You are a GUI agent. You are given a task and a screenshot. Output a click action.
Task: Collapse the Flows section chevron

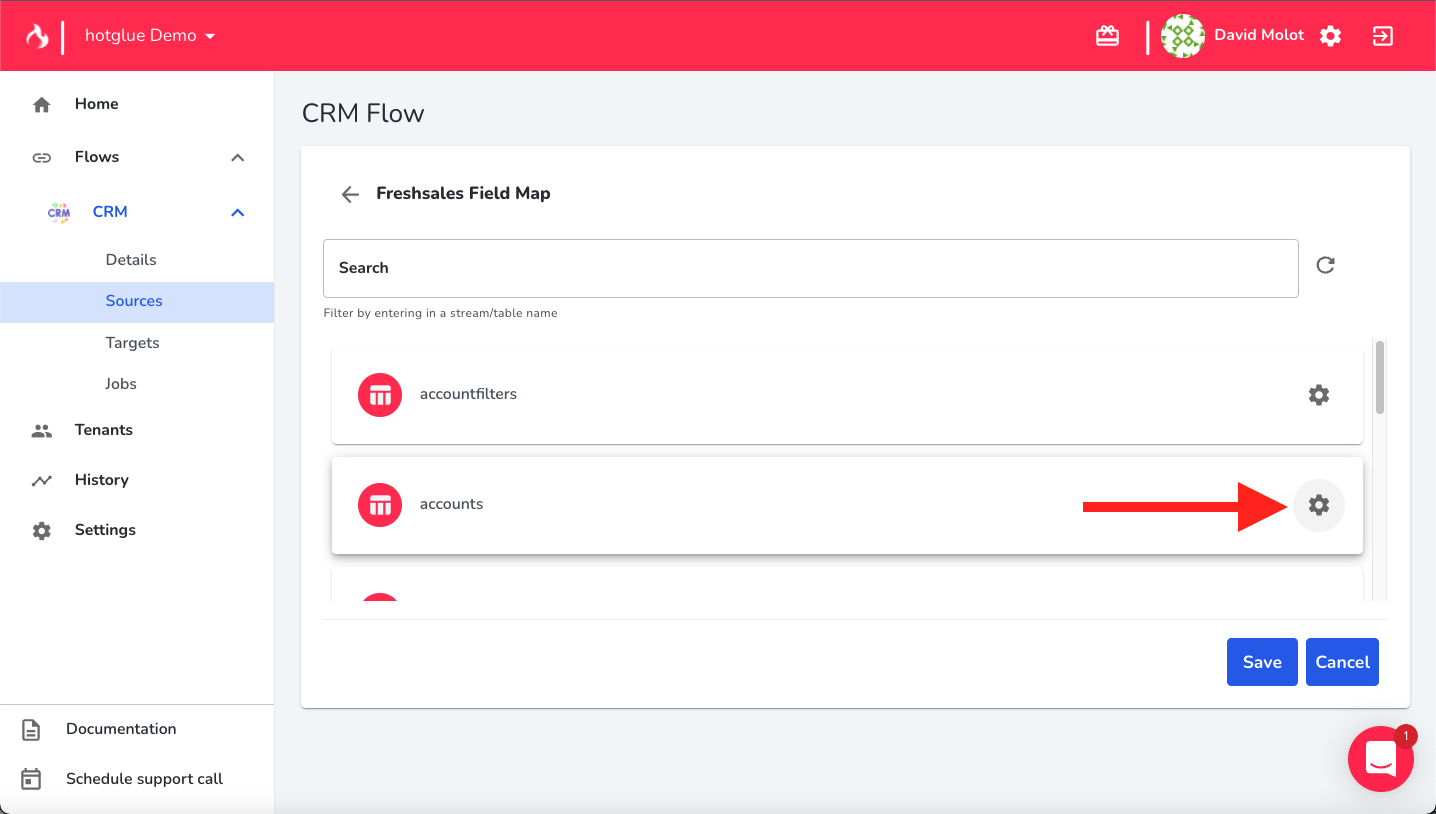tap(237, 157)
